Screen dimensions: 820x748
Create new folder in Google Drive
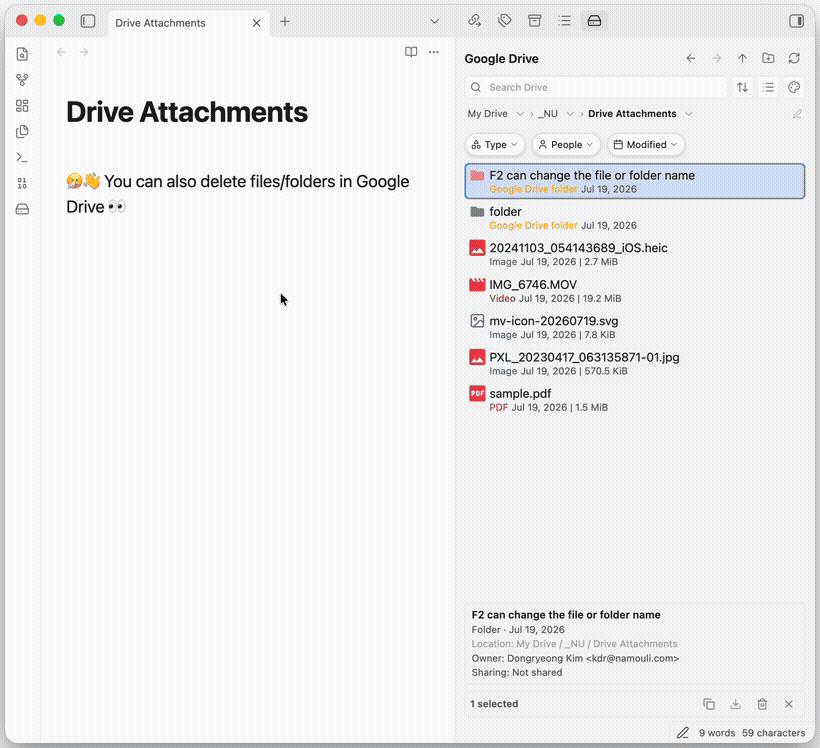click(x=768, y=58)
